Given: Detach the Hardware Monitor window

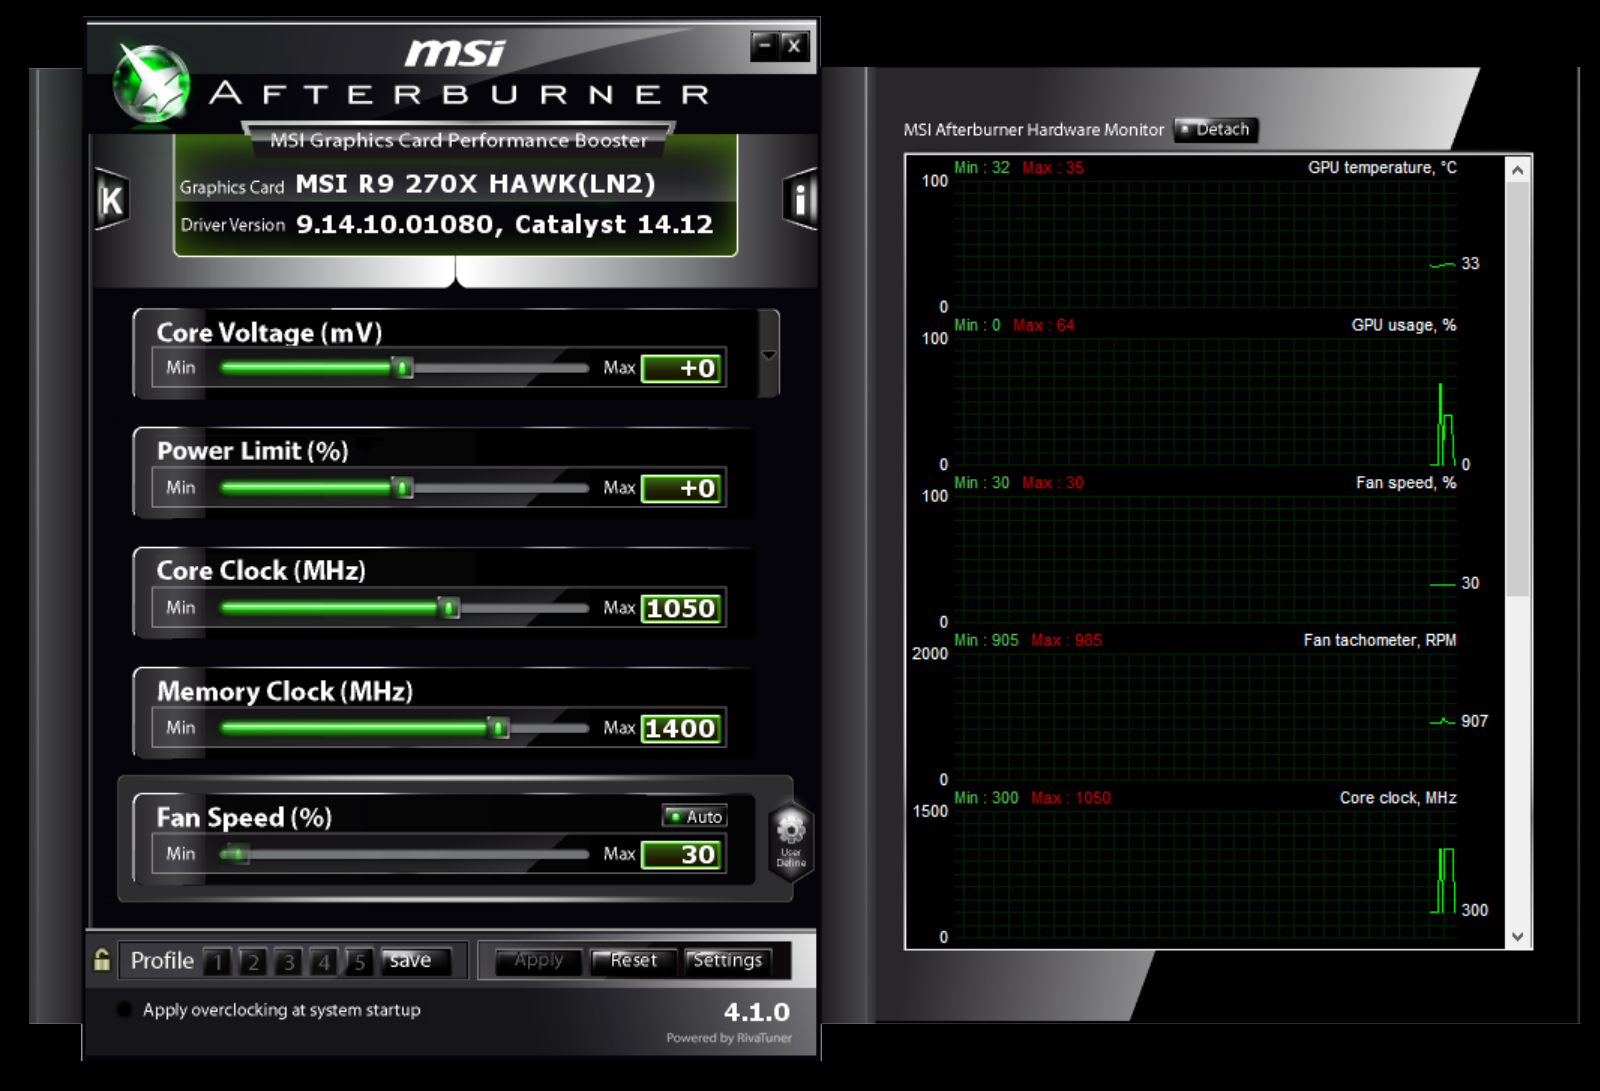Looking at the screenshot, I should pos(1216,130).
